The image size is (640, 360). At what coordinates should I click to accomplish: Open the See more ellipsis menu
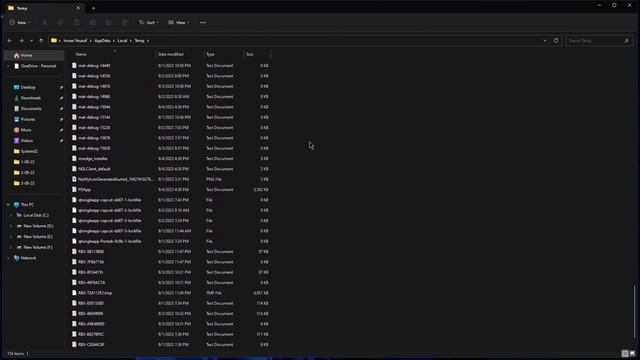pyautogui.click(x=203, y=22)
